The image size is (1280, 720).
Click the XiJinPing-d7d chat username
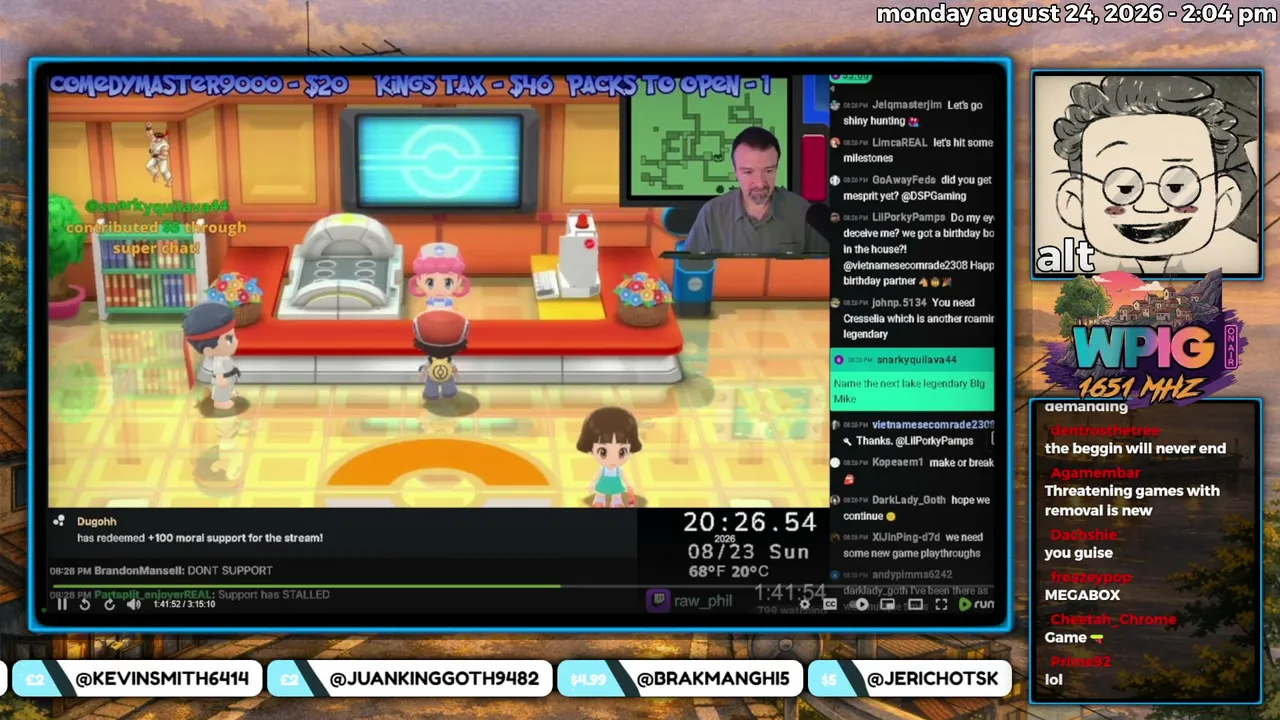(905, 537)
